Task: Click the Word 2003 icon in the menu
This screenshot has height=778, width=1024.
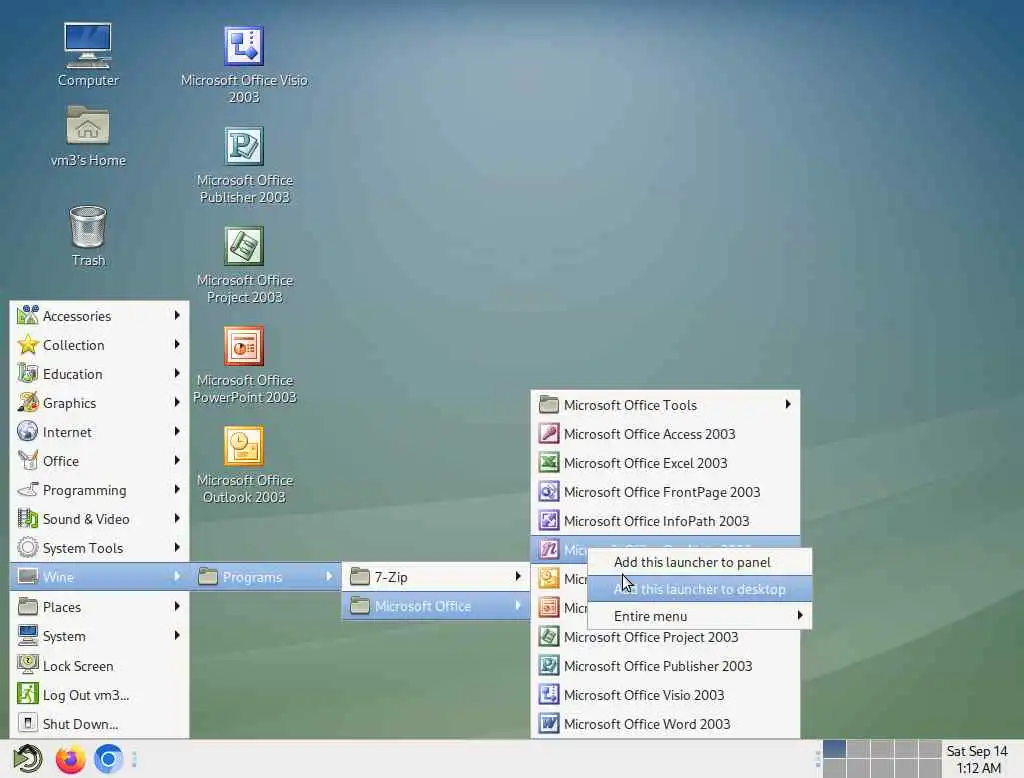Action: click(549, 724)
